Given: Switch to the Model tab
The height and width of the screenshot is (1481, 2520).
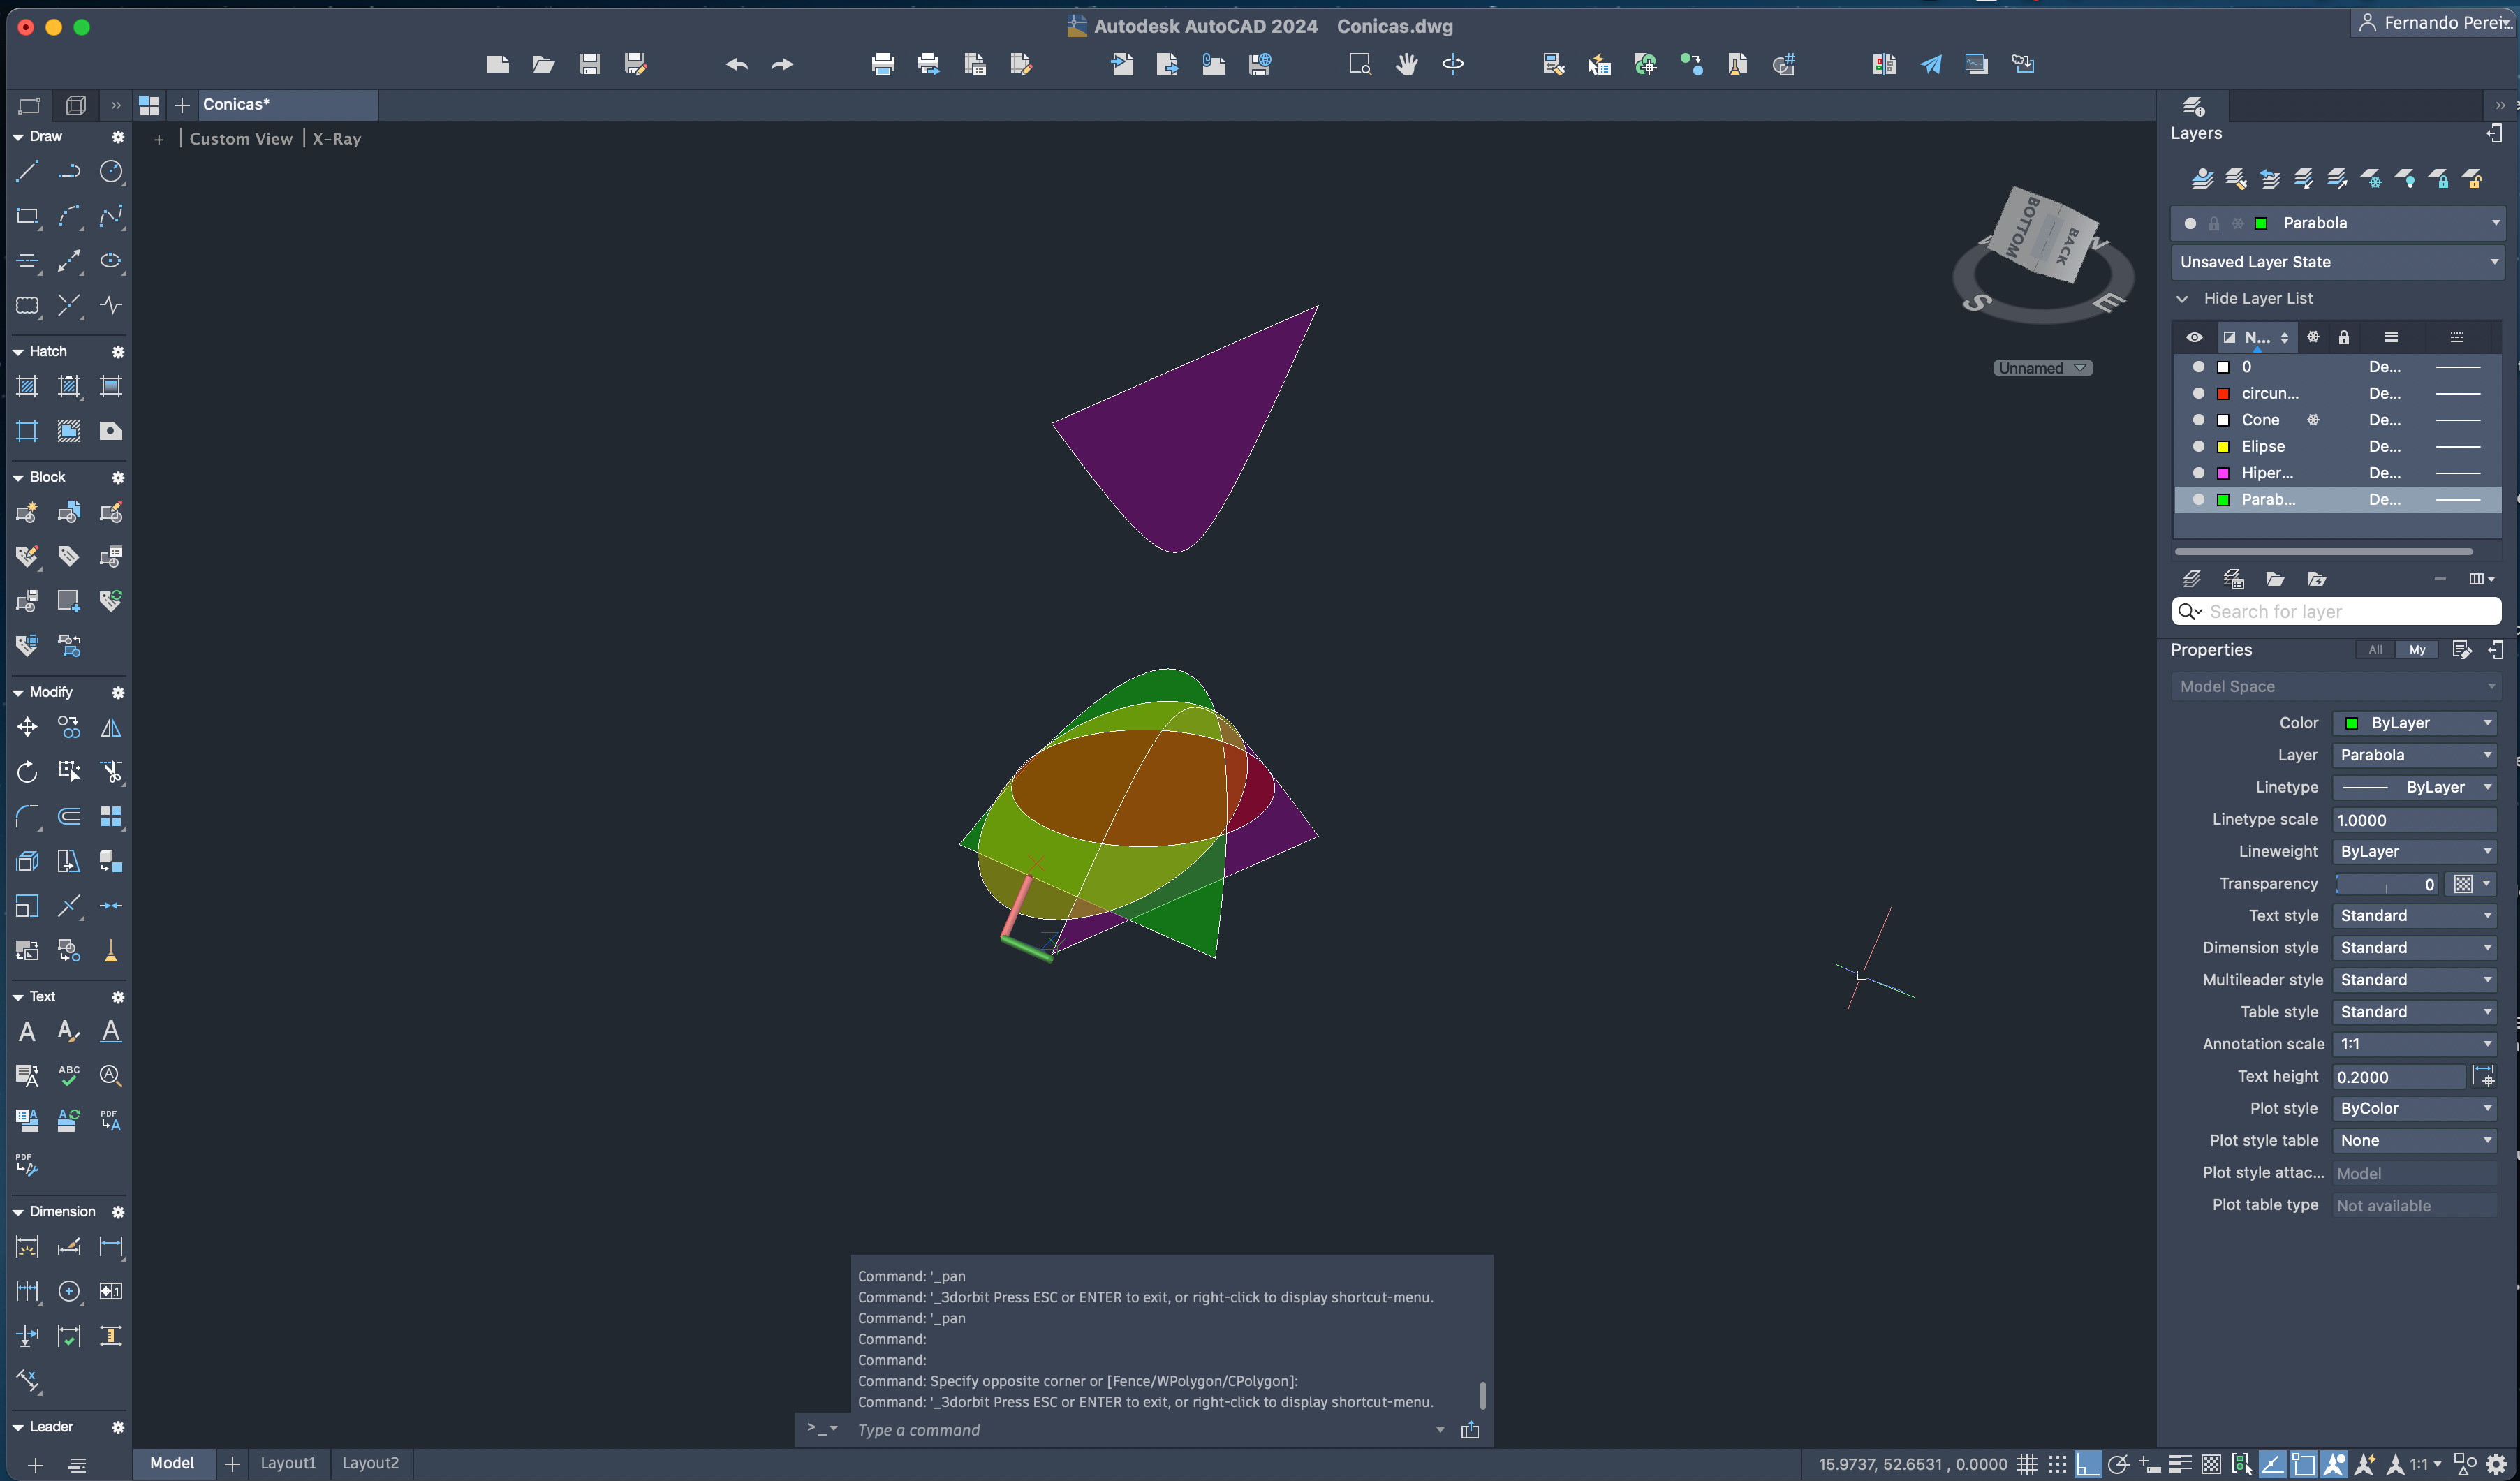Looking at the screenshot, I should click(172, 1463).
